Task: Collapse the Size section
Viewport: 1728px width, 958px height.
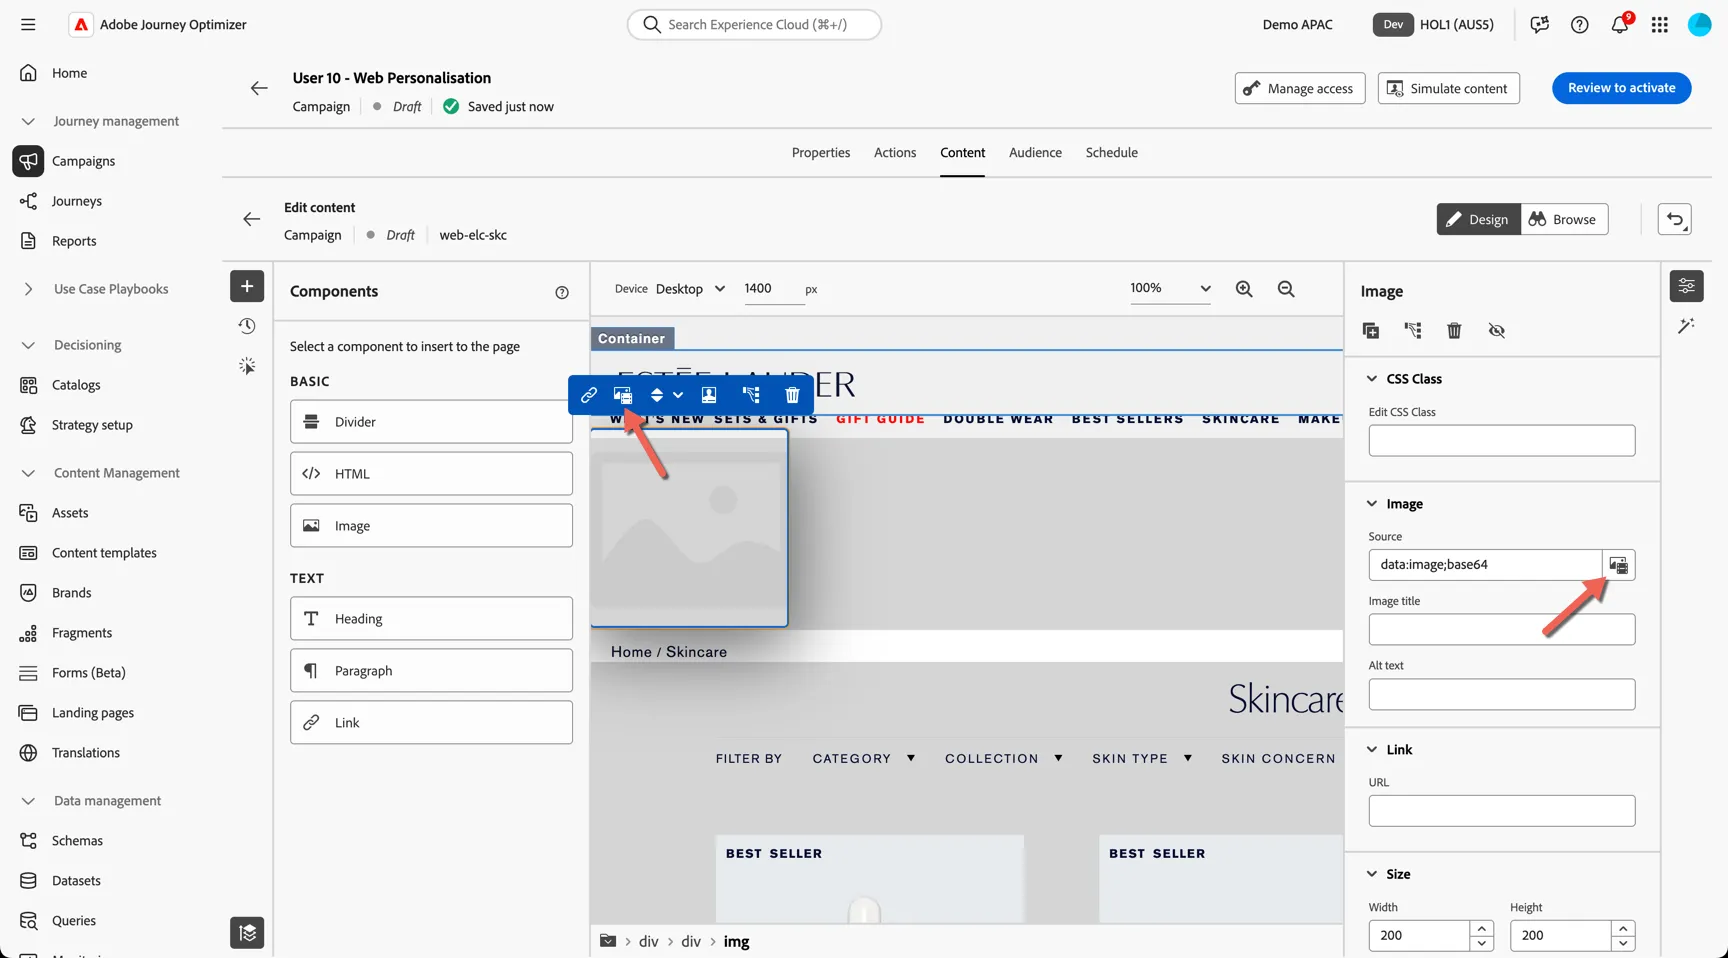Action: click(1372, 874)
